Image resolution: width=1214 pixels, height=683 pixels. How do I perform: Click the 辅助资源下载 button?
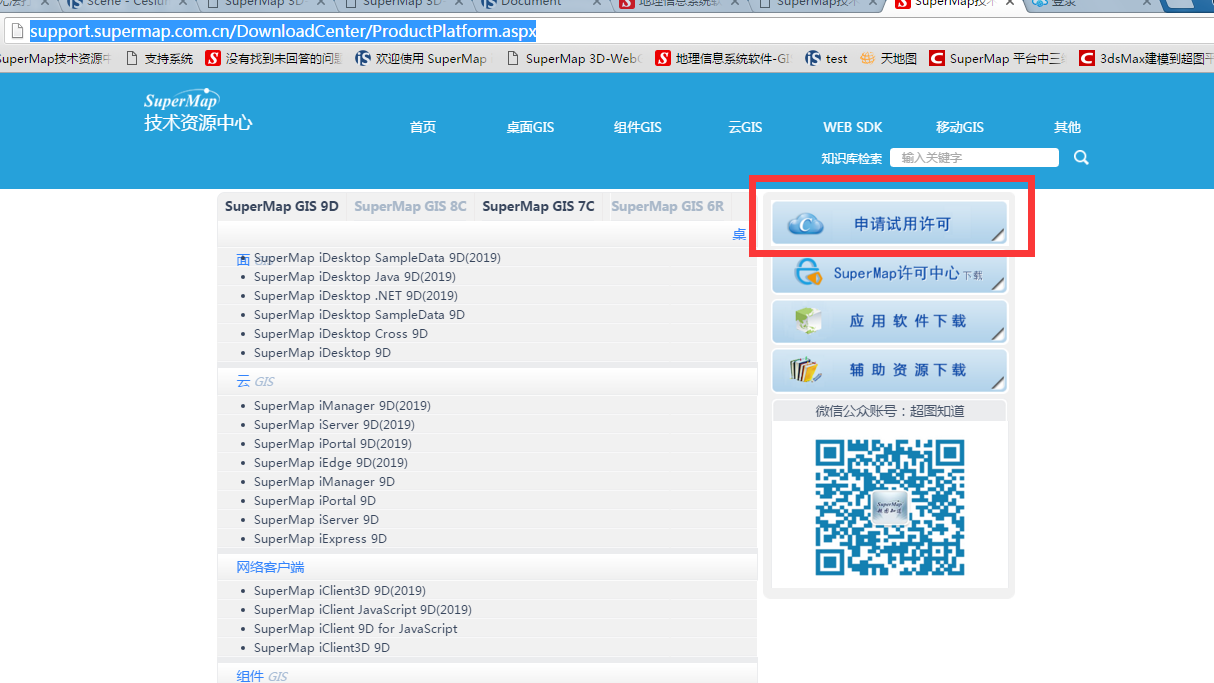pyautogui.click(x=890, y=370)
